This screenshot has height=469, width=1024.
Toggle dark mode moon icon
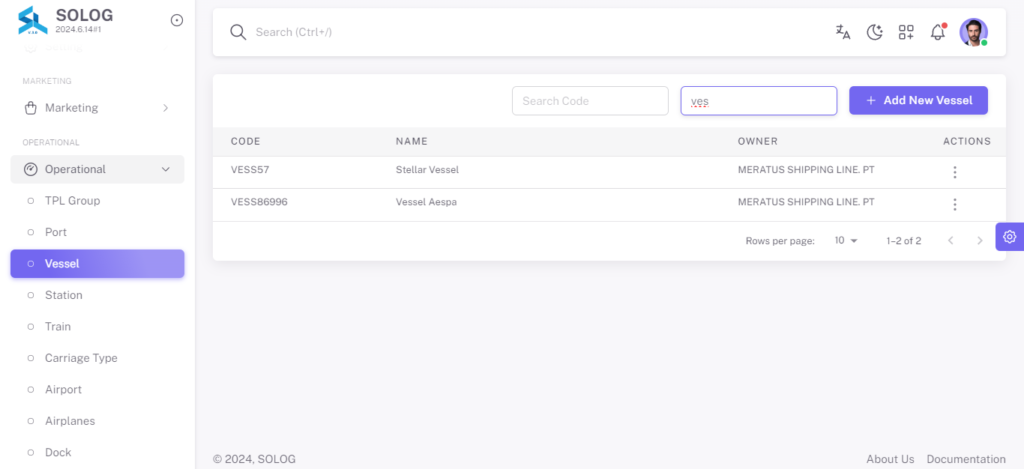coord(874,32)
